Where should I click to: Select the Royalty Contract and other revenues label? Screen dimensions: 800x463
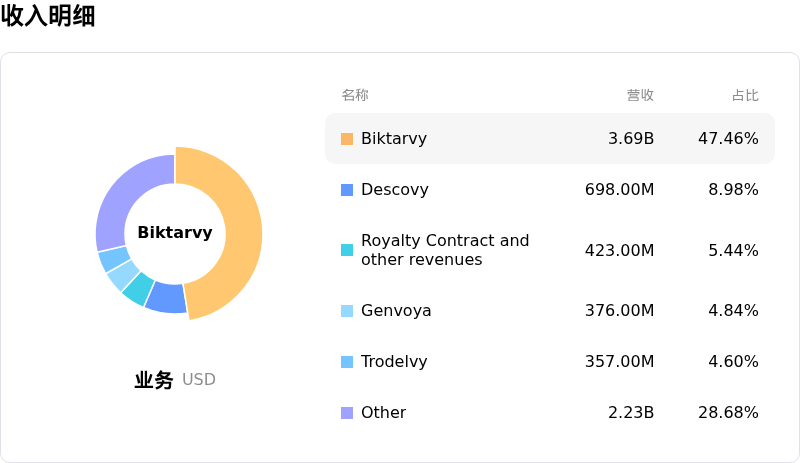pos(445,250)
